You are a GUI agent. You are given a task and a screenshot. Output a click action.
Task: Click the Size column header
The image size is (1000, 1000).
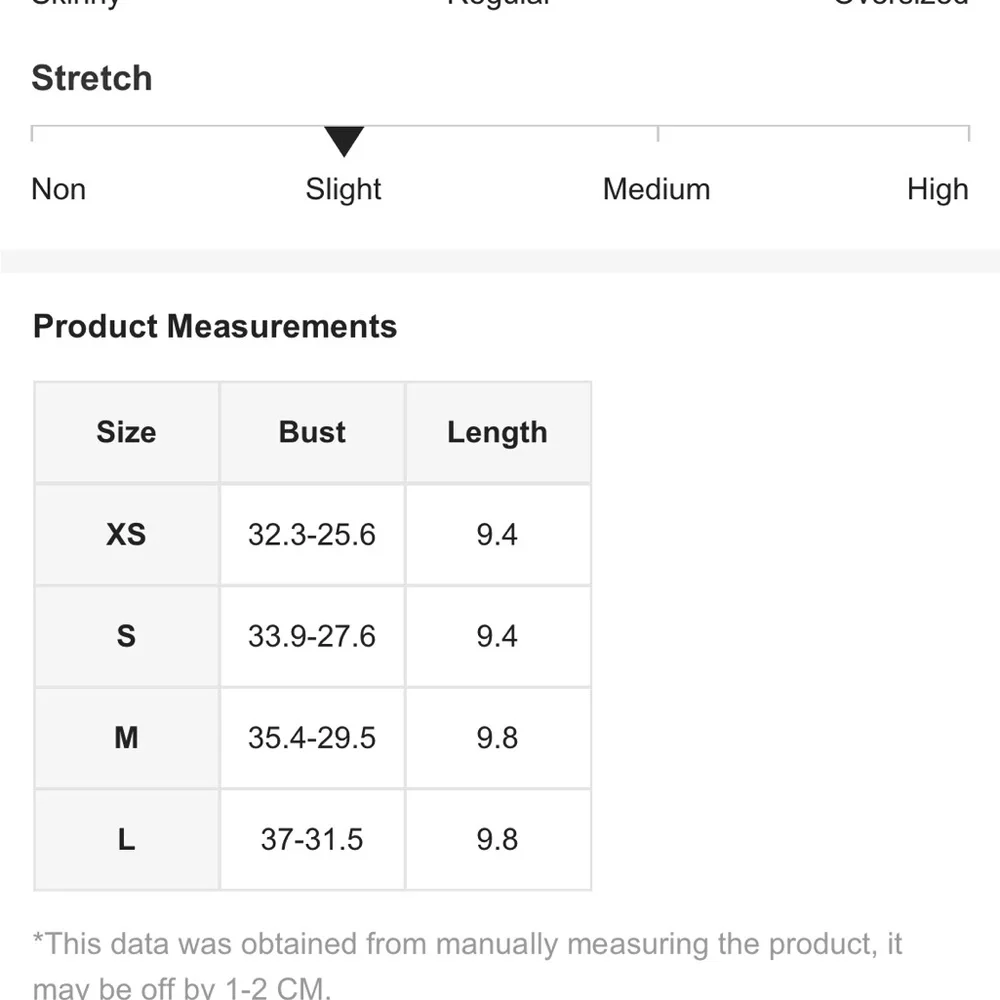pyautogui.click(x=126, y=432)
